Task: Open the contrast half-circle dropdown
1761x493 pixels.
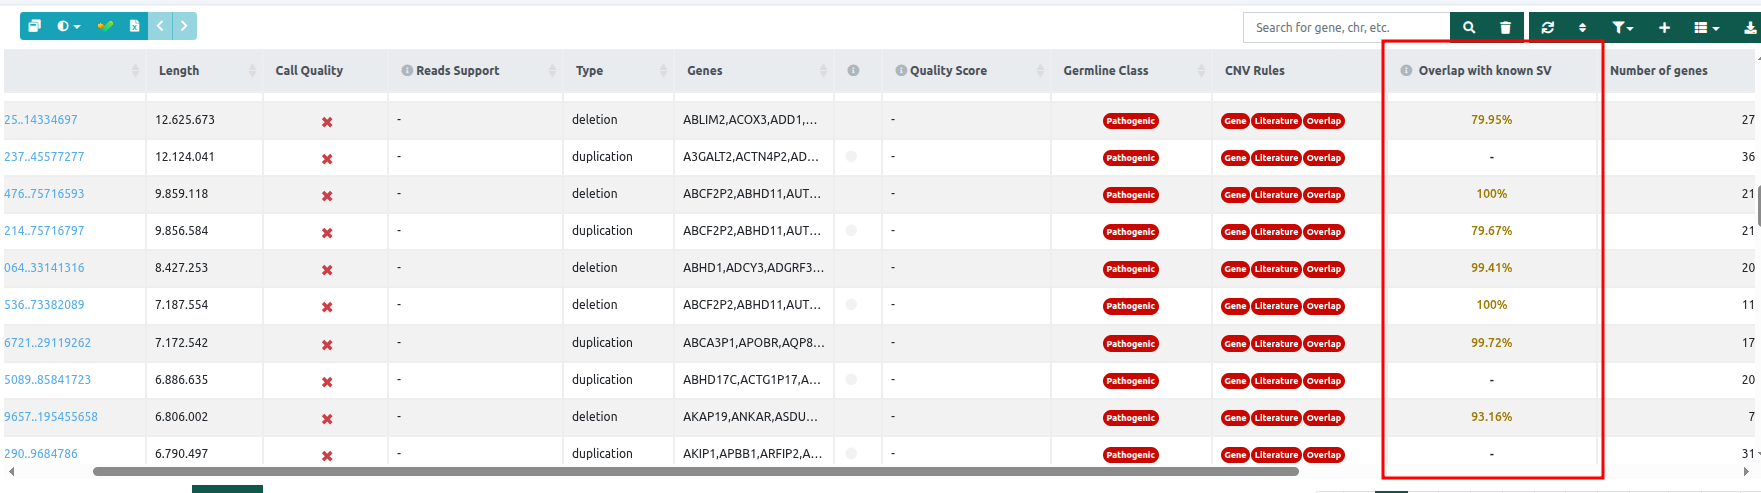Action: pyautogui.click(x=68, y=26)
